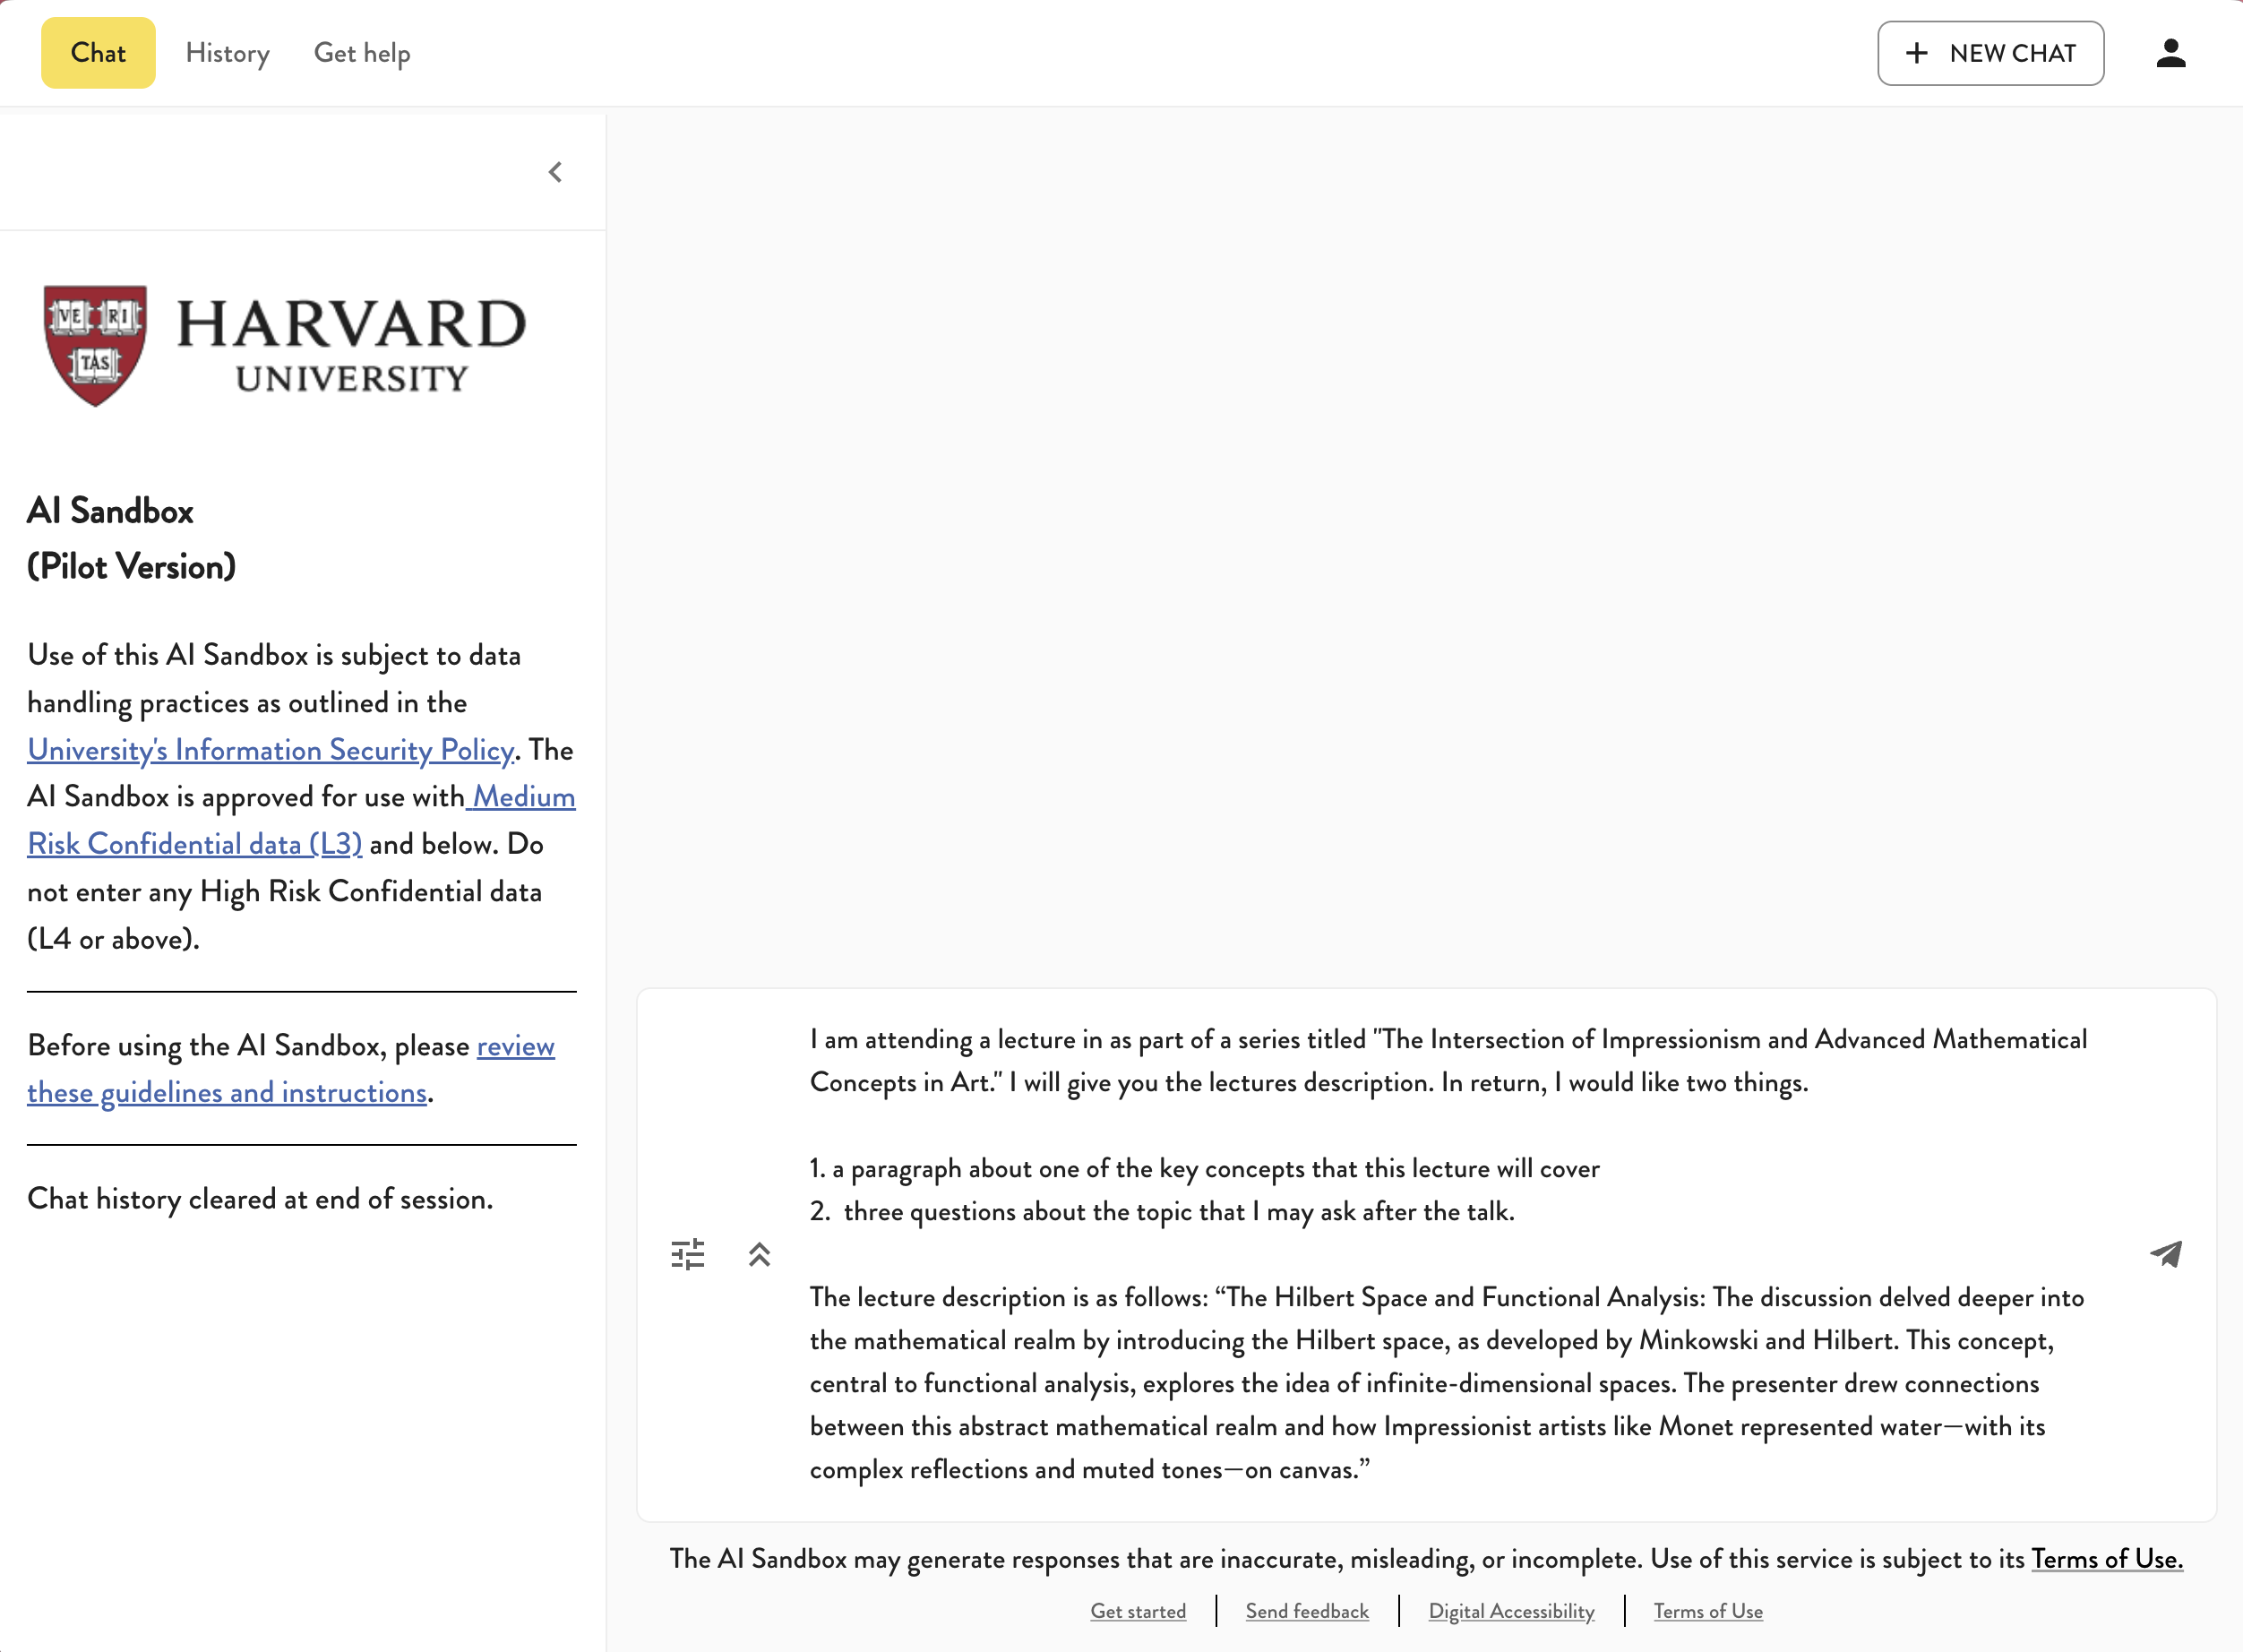Open University's Information Security Policy link
2243x1652 pixels.
pyautogui.click(x=270, y=750)
